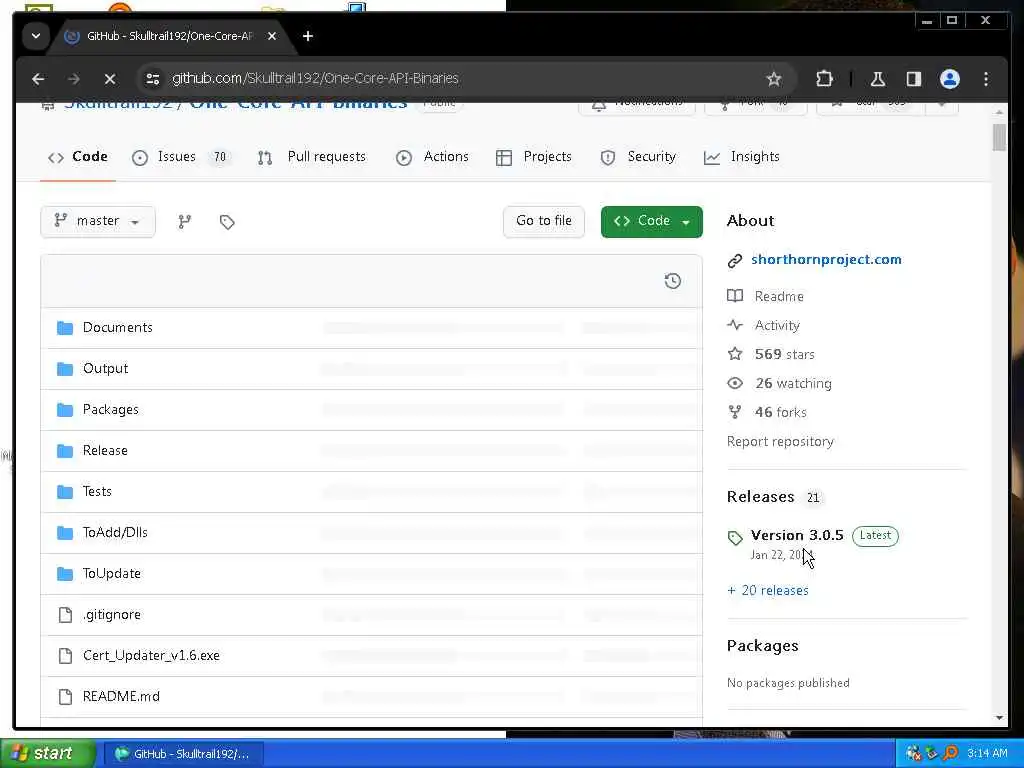Switch to the Code tab
This screenshot has height=768, width=1024.
[x=78, y=157]
